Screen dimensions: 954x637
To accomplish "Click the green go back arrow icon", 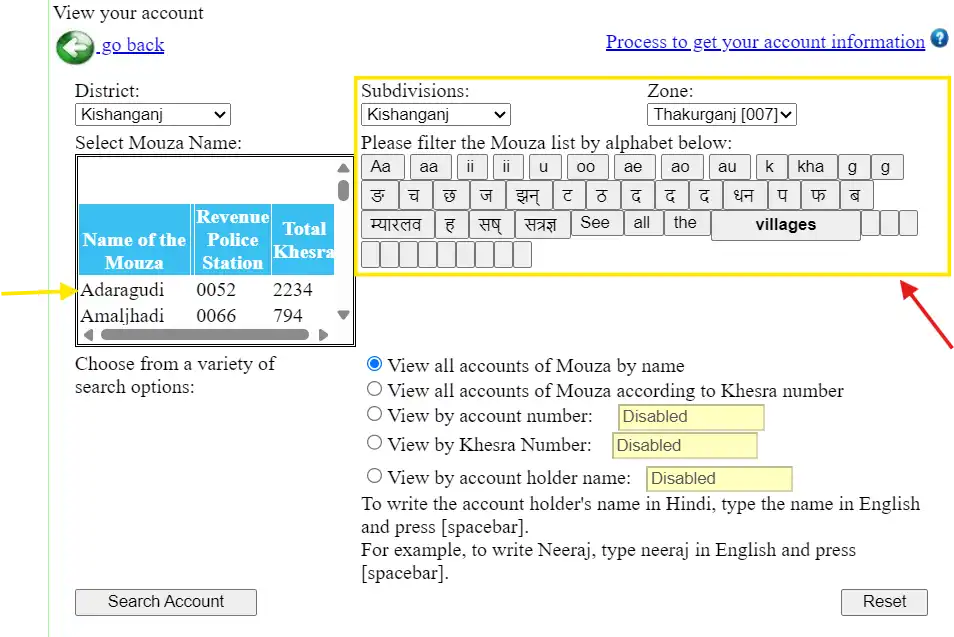I will coord(75,47).
